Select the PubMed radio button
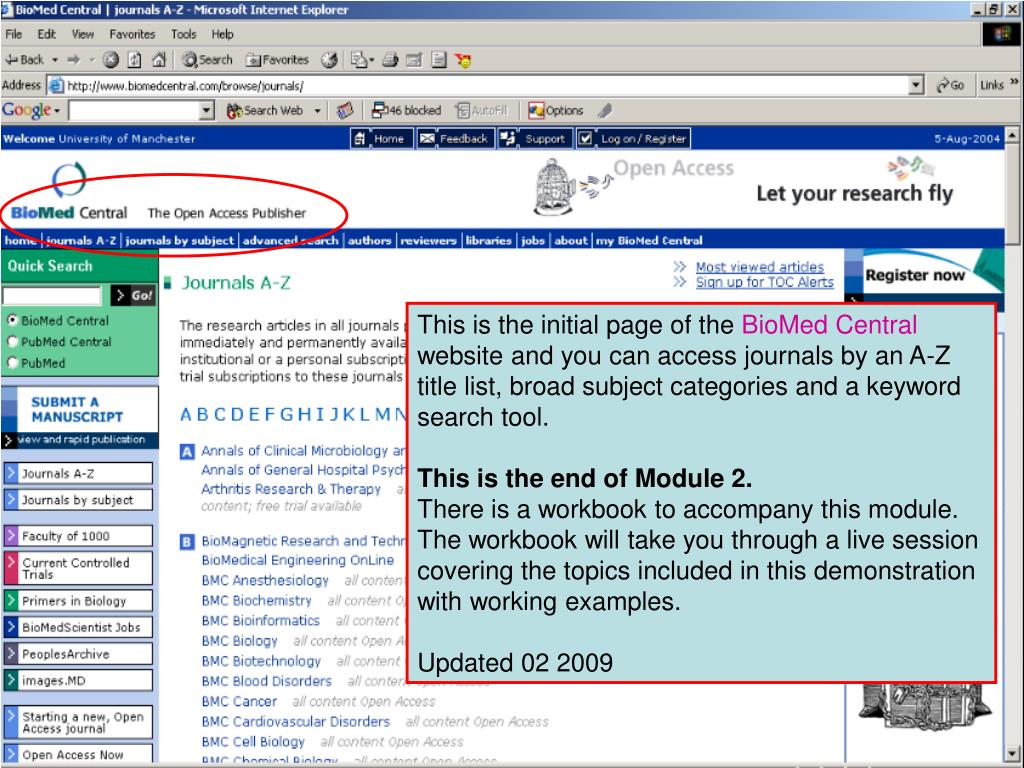The image size is (1024, 768). click(12, 362)
